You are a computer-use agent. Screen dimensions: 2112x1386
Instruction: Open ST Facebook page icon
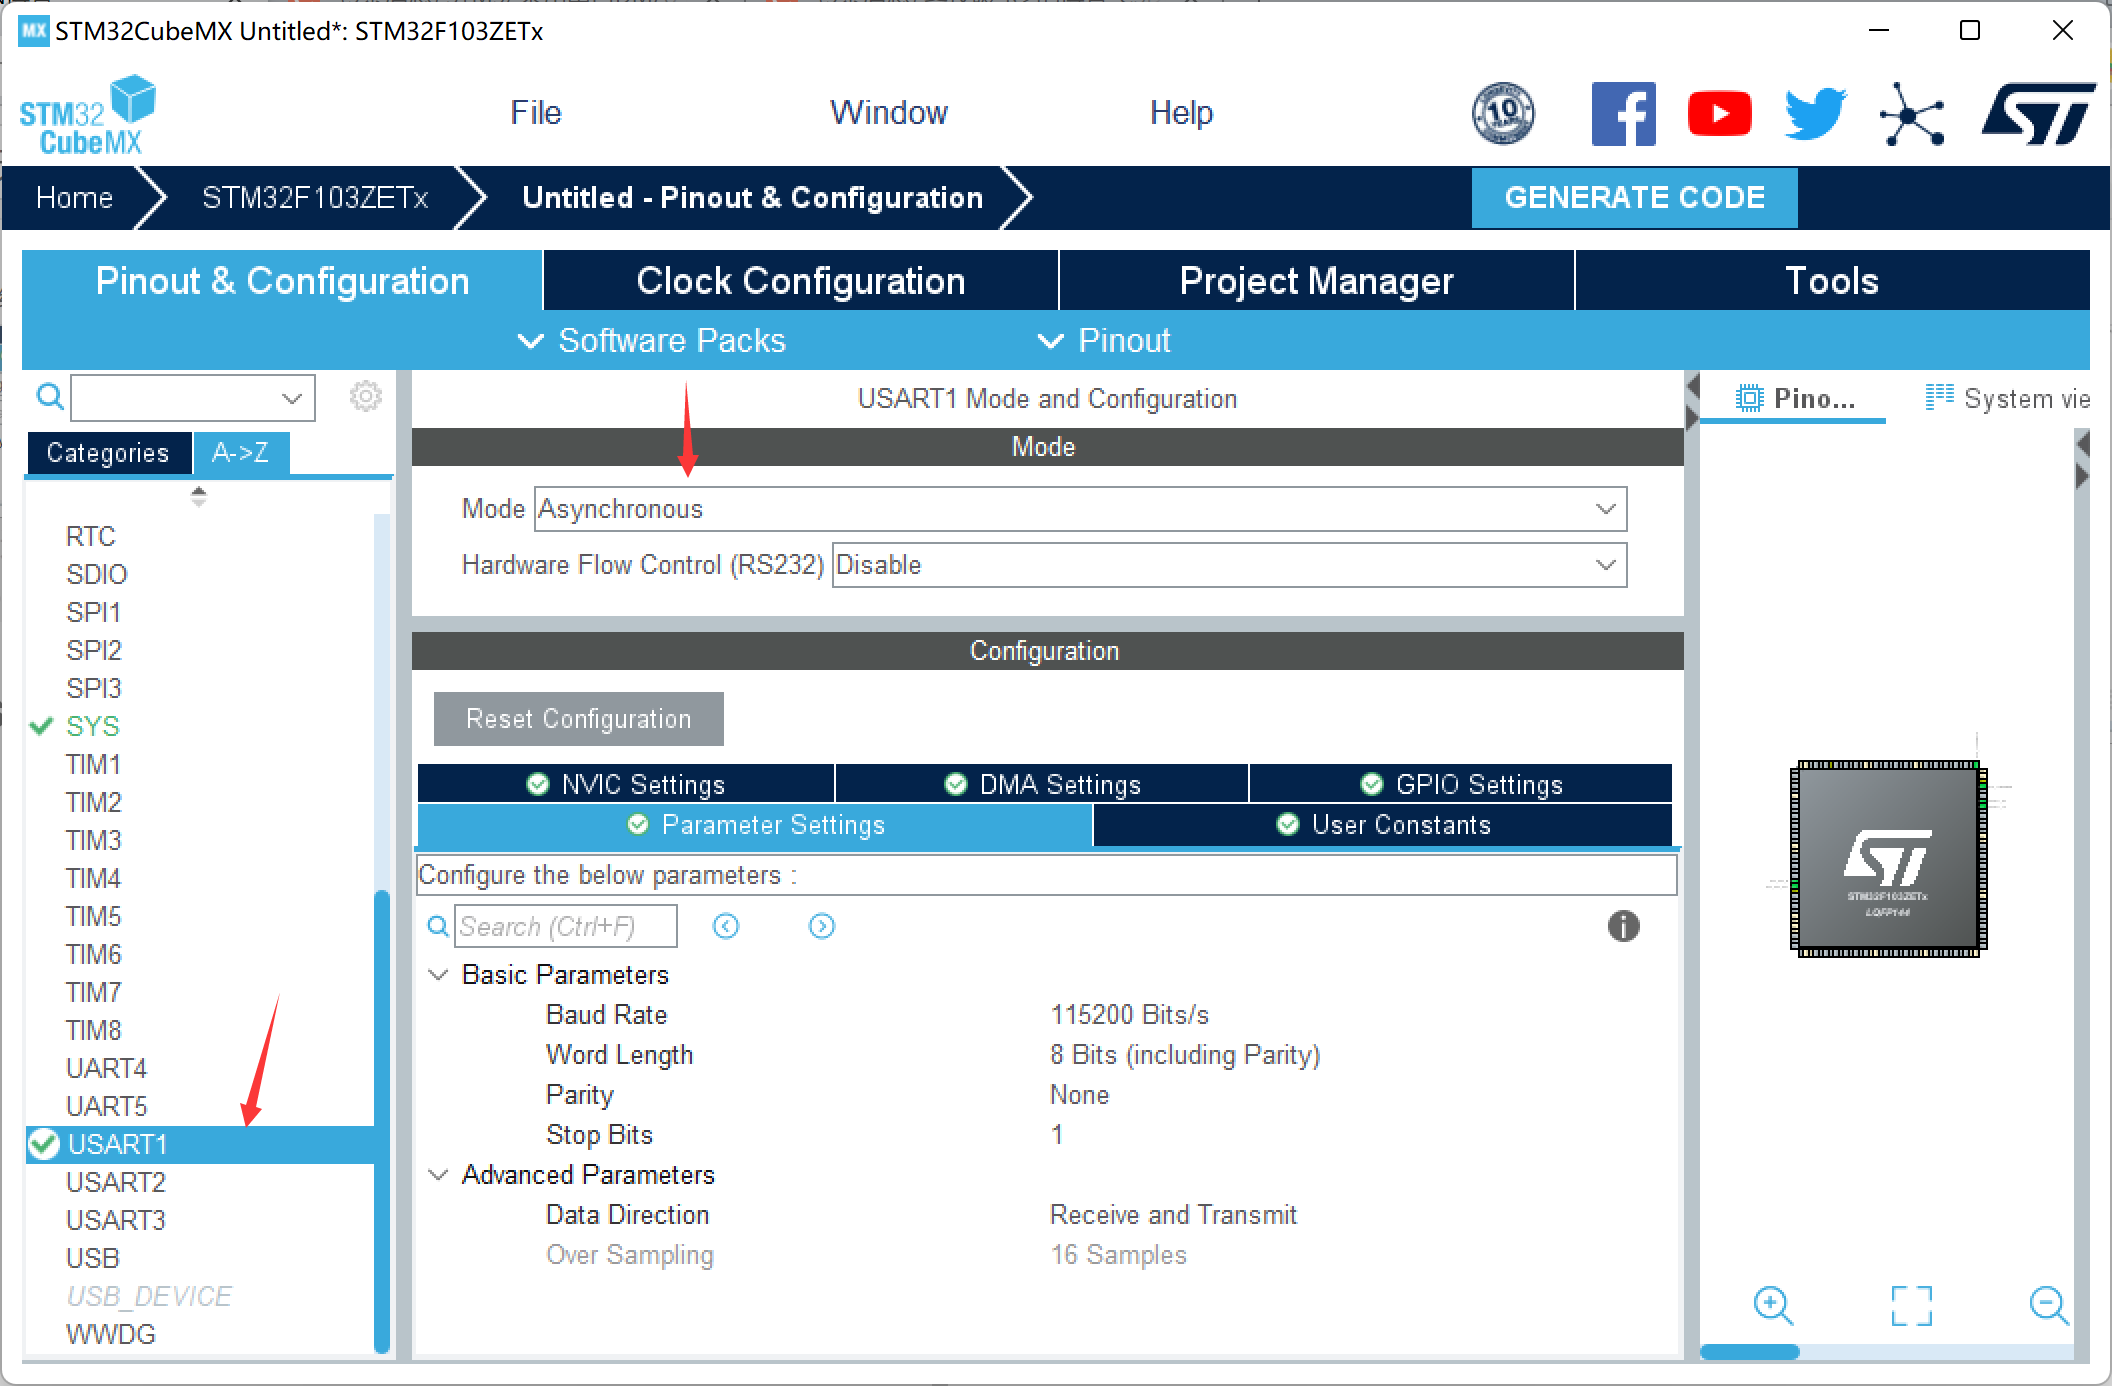(x=1622, y=114)
